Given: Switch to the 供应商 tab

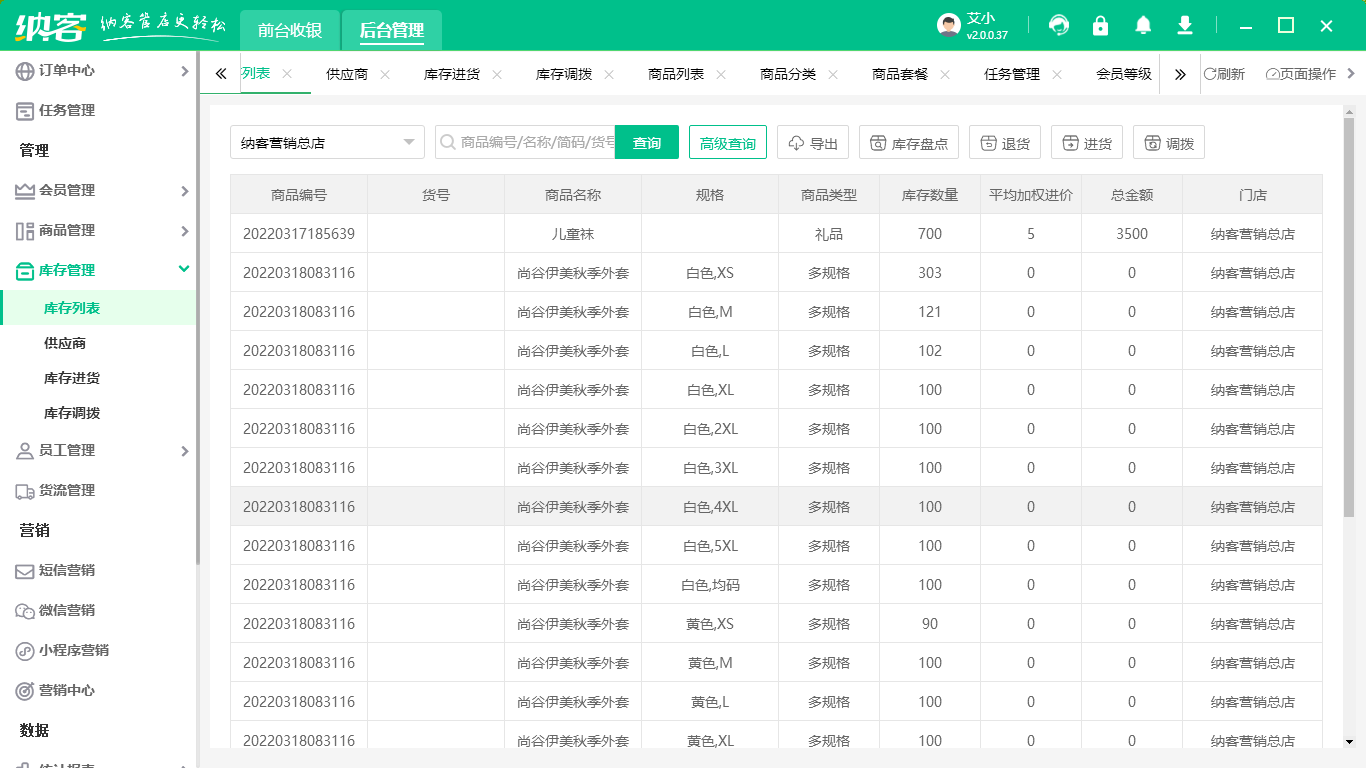Looking at the screenshot, I should point(345,73).
